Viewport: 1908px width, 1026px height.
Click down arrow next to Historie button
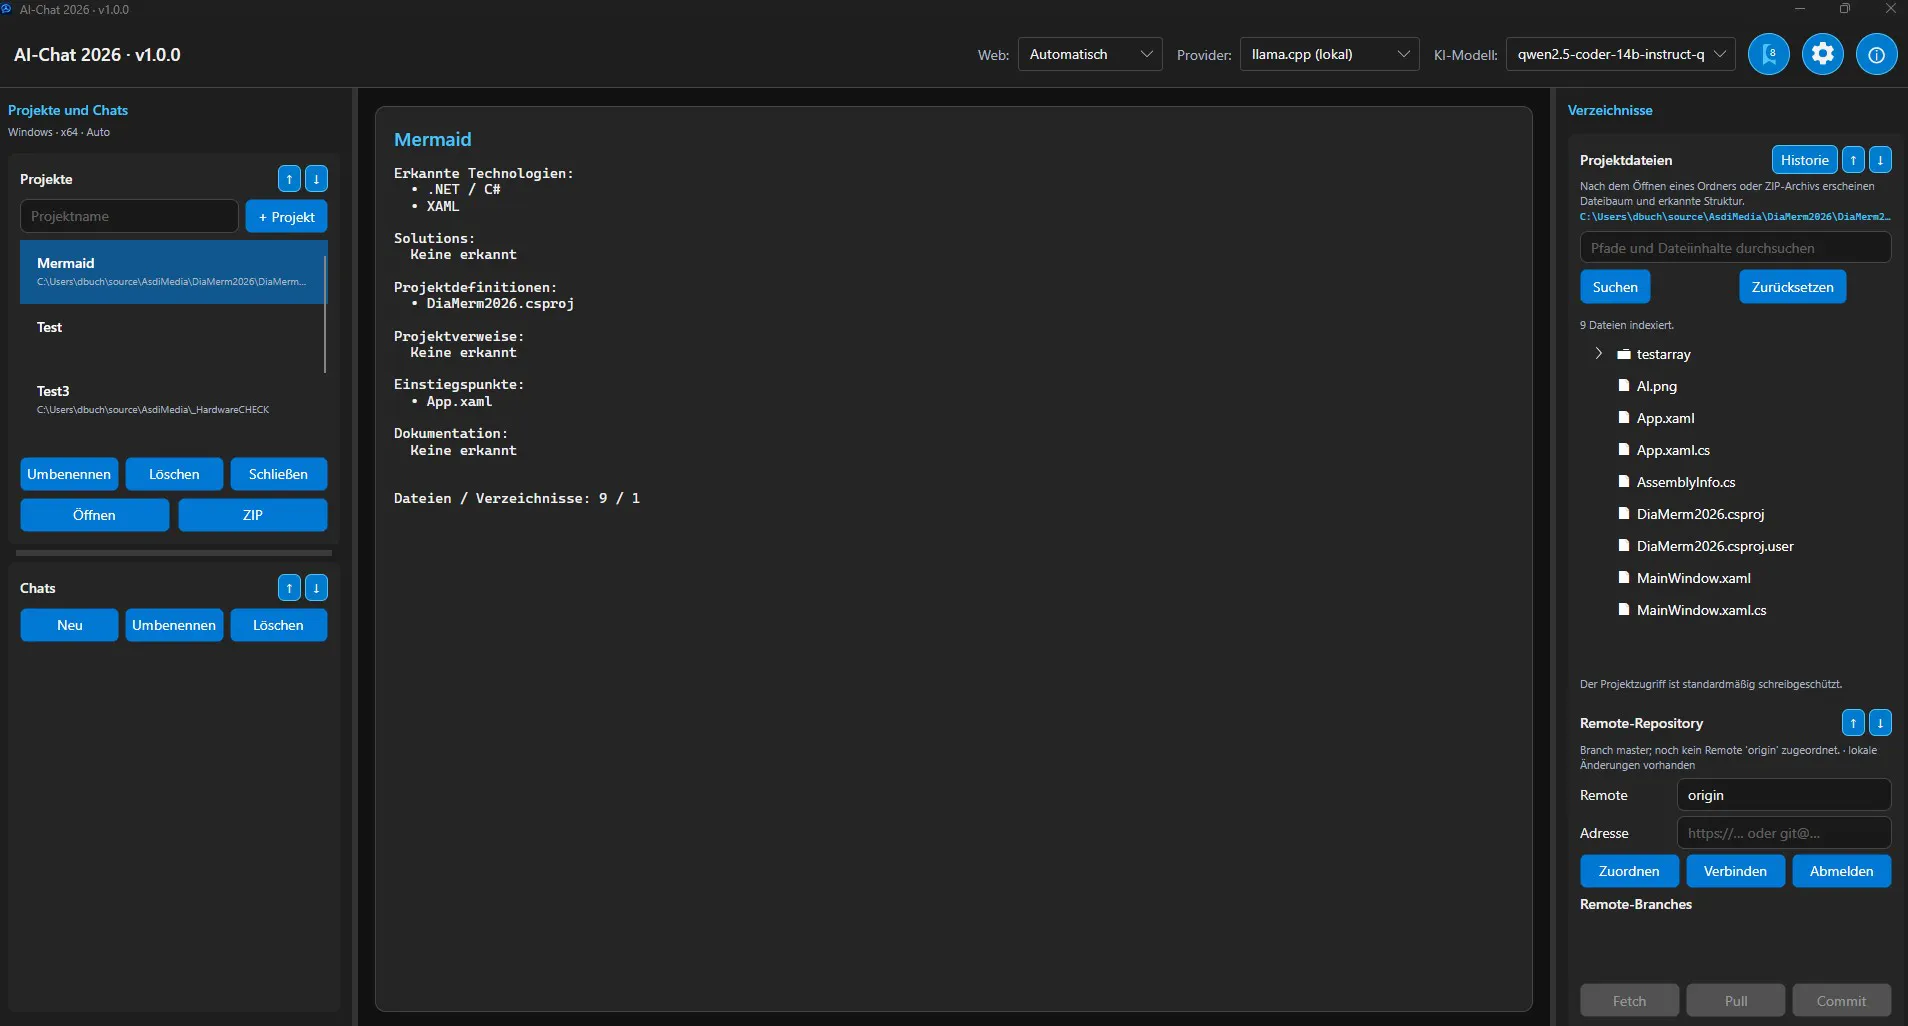1880,160
